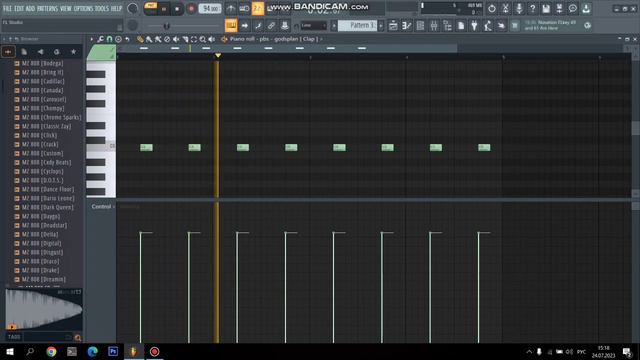640x360 pixels.
Task: Click the download content library icon
Action: click(x=586, y=9)
